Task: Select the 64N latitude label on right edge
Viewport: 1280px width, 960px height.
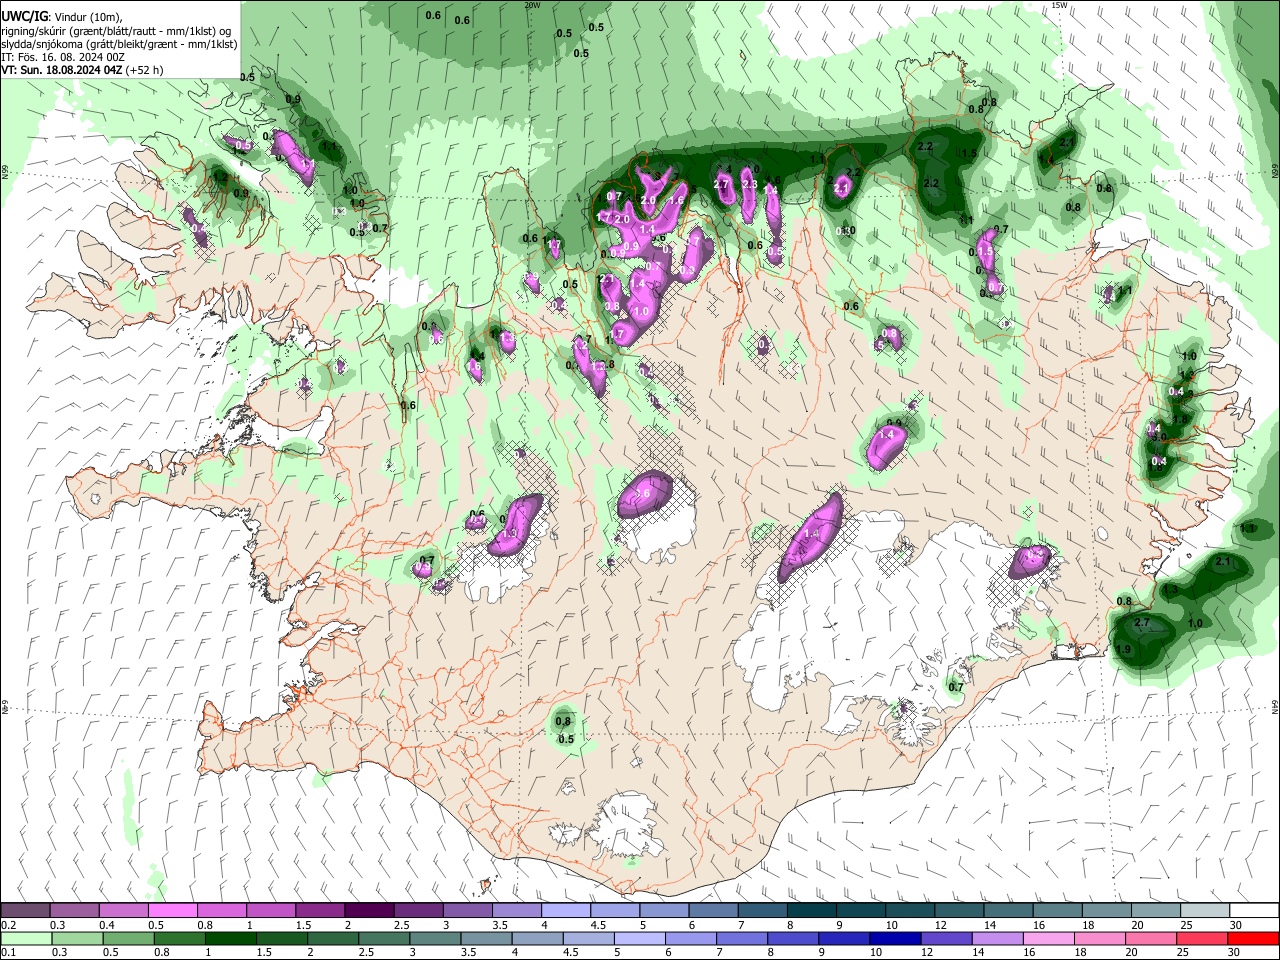Action: [1275, 707]
